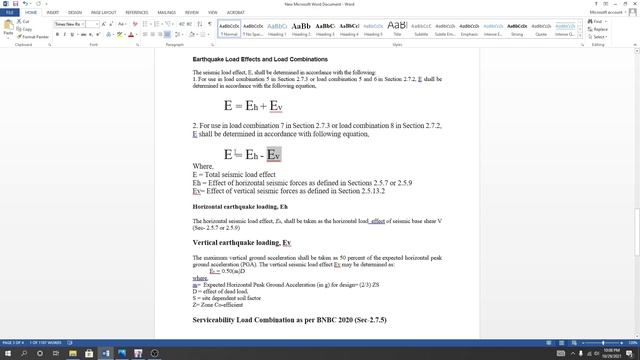
Task: Justify the paragraph text
Action: tap(167, 35)
